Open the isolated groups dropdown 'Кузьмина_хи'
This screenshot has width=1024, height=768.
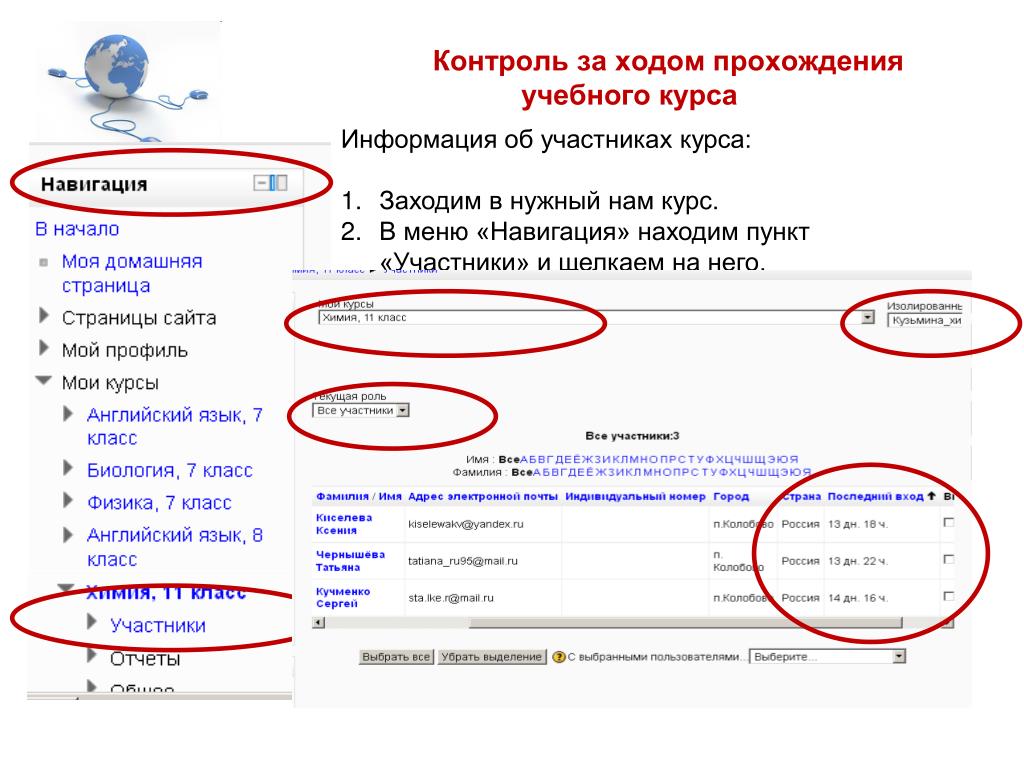click(924, 321)
